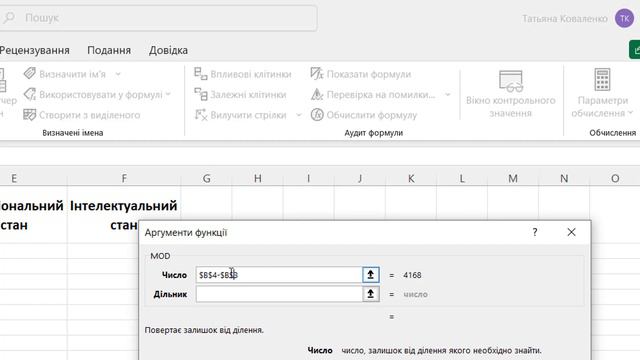Image resolution: width=640 pixels, height=360 pixels.
Task: Select column O header
Action: (x=615, y=178)
